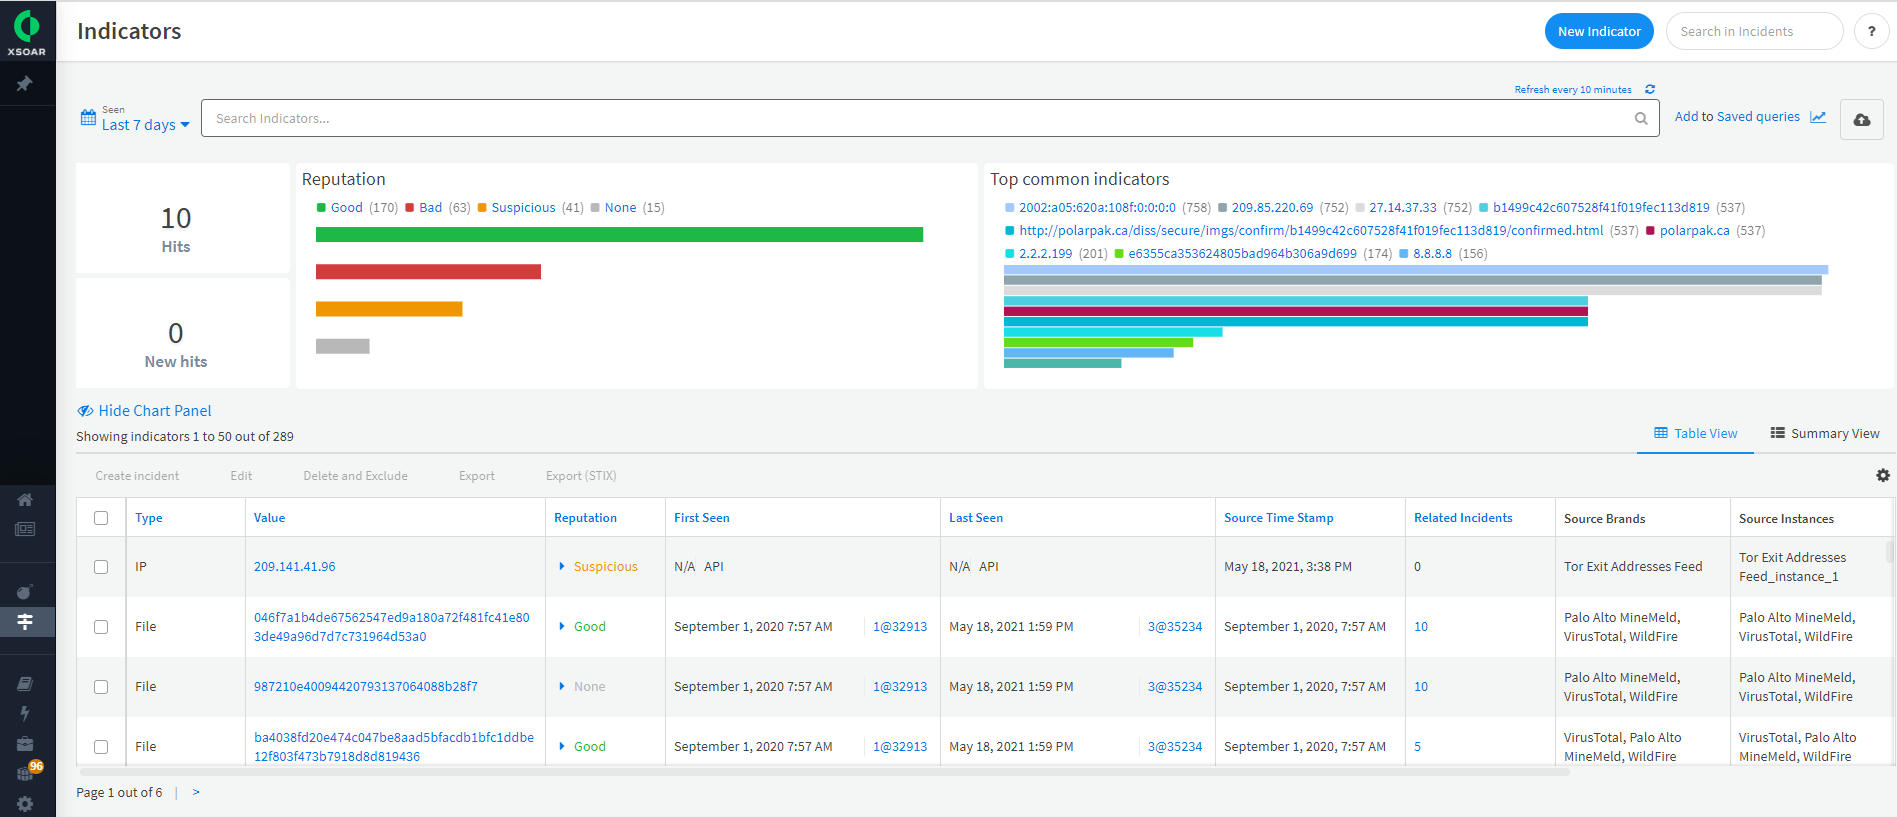Open table settings gear icon
Screen dimensions: 1897x817
[x=1882, y=476]
